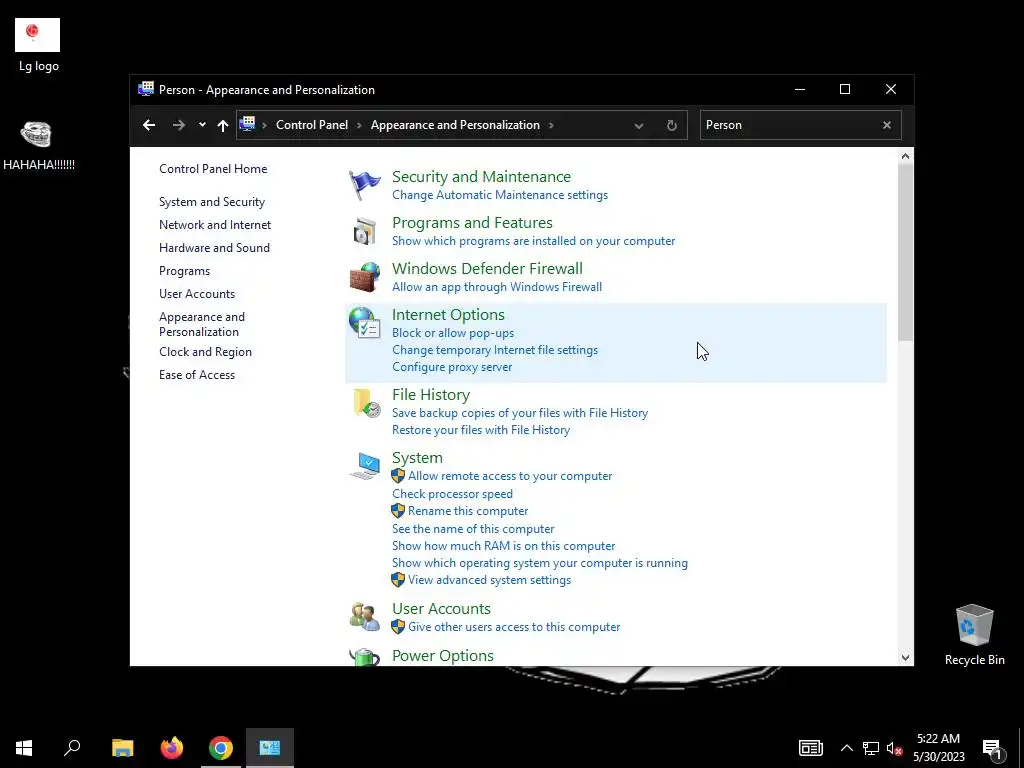Screen dimensions: 1024x768
Task: Open Windows Defender Firewall brick wall icon
Action: coord(364,277)
